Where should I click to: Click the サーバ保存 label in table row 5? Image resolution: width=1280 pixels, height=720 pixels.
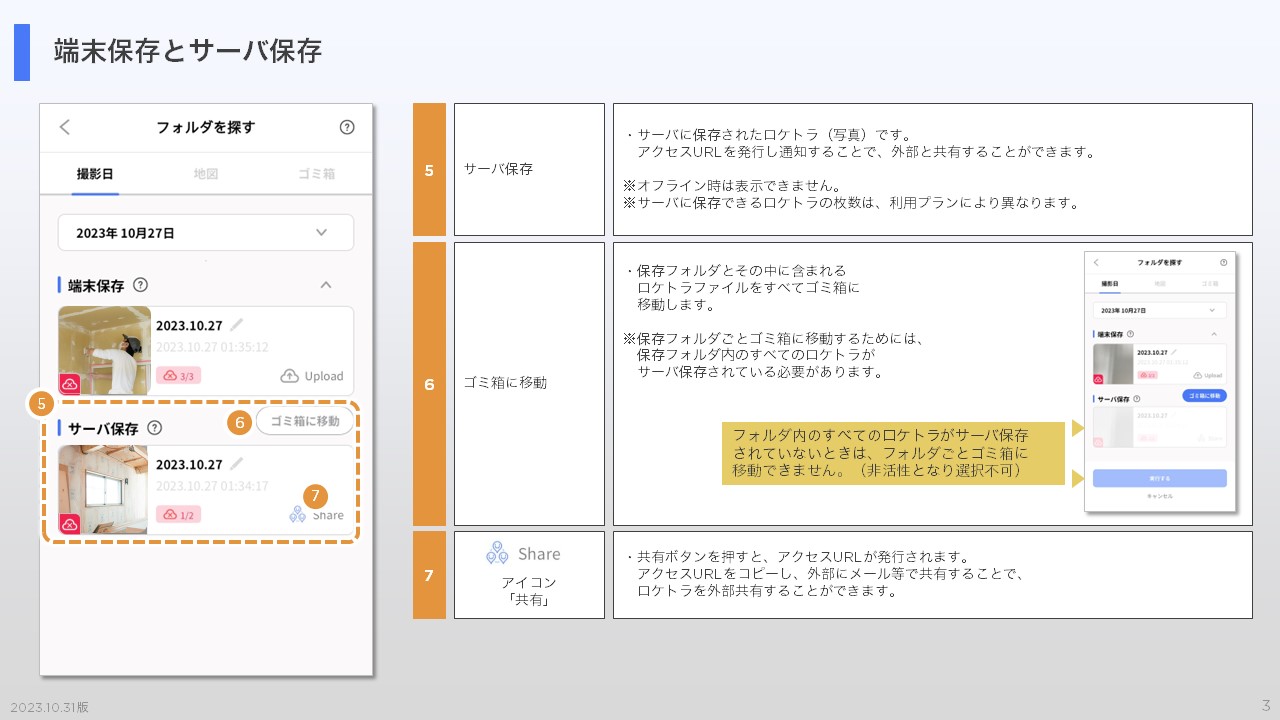coord(498,169)
